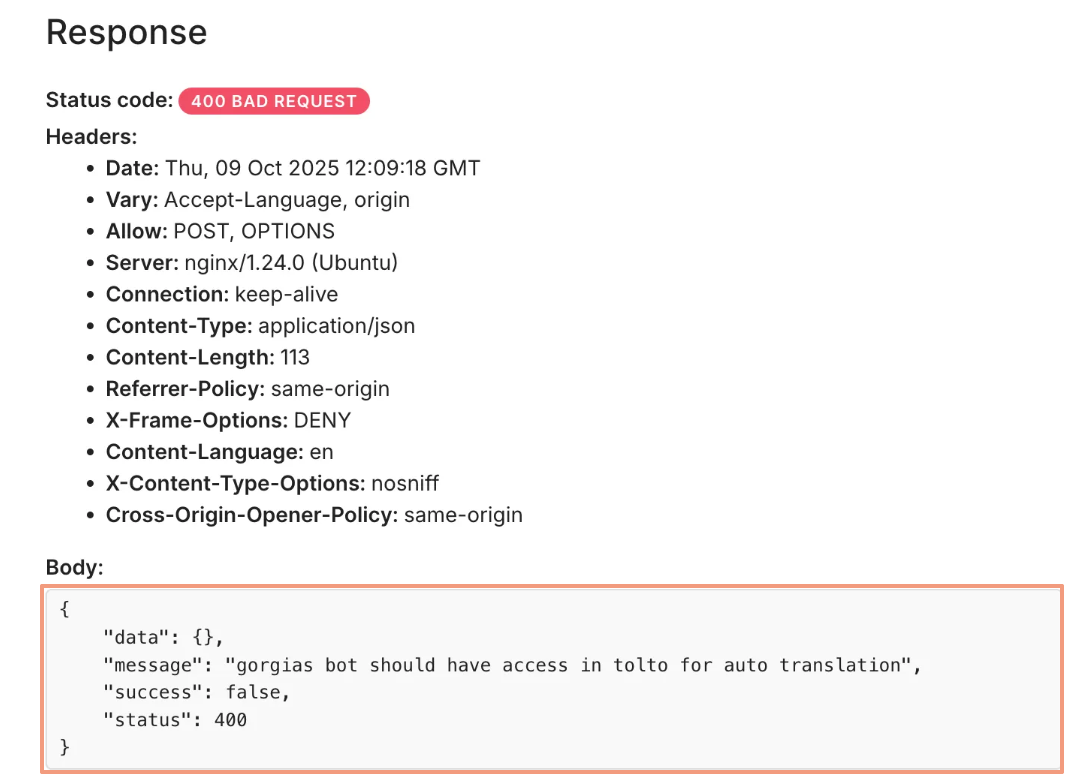Click the Cross-Origin-Opener-Policy header entry
1082x782 pixels.
314,515
